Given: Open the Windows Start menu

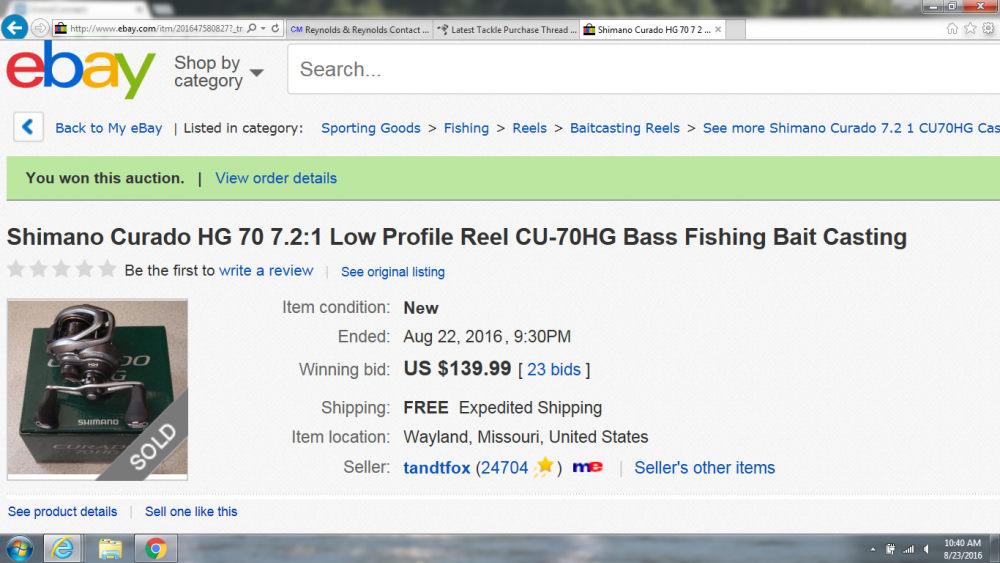Looking at the screenshot, I should tap(19, 549).
